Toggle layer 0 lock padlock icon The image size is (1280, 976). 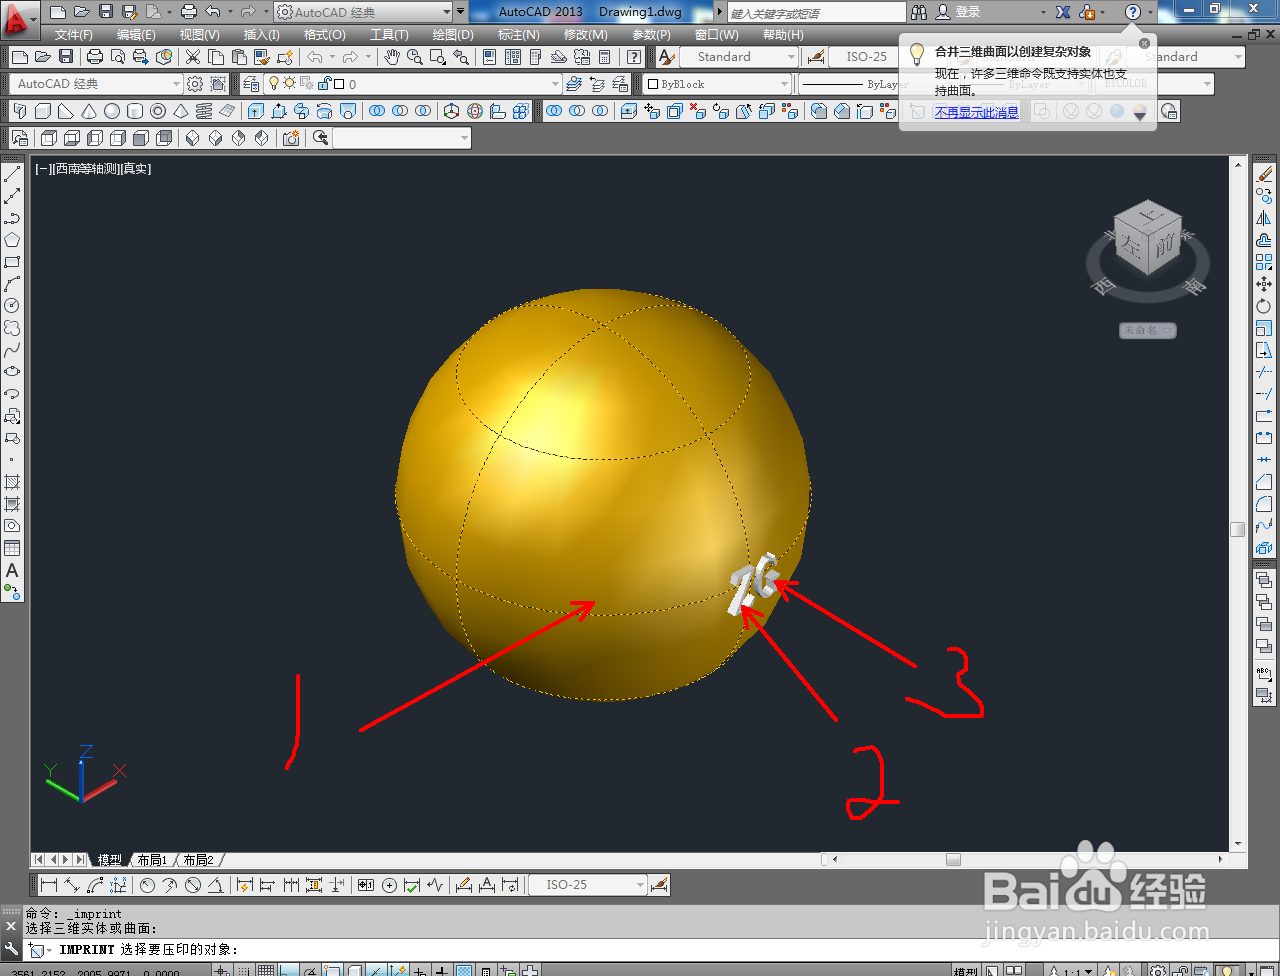pyautogui.click(x=325, y=84)
